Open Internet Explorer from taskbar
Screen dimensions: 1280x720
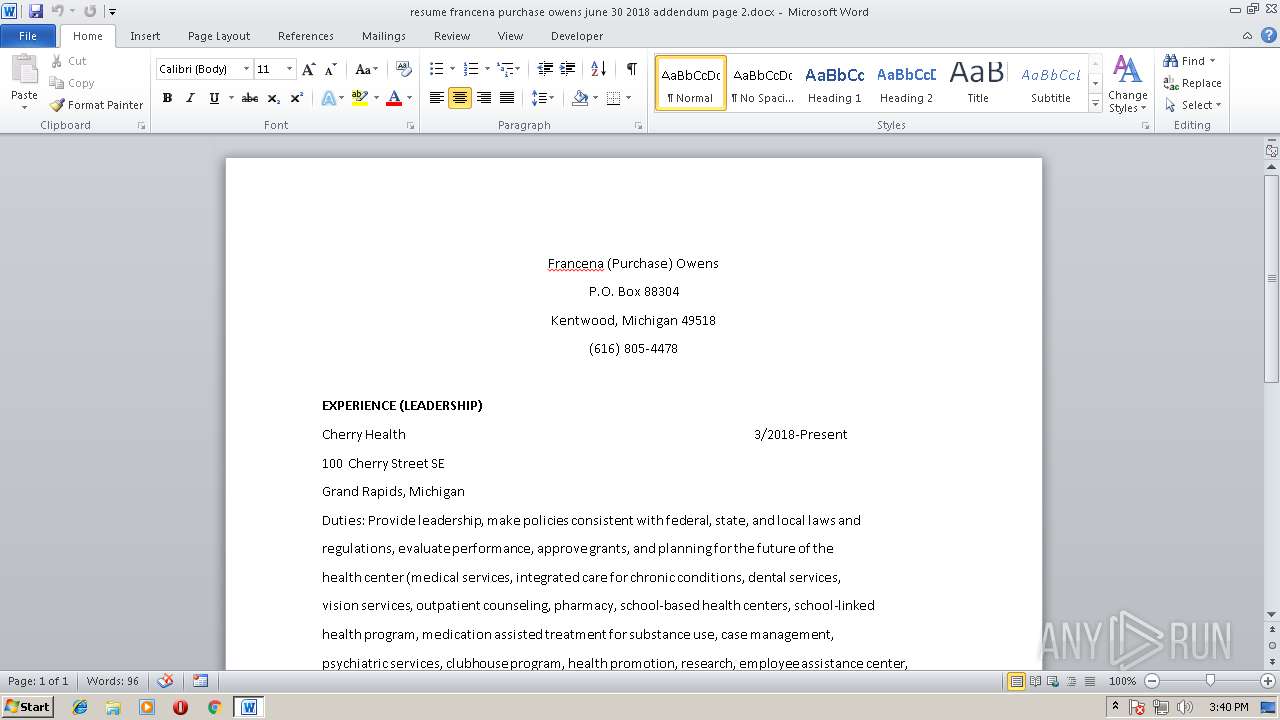click(x=80, y=707)
